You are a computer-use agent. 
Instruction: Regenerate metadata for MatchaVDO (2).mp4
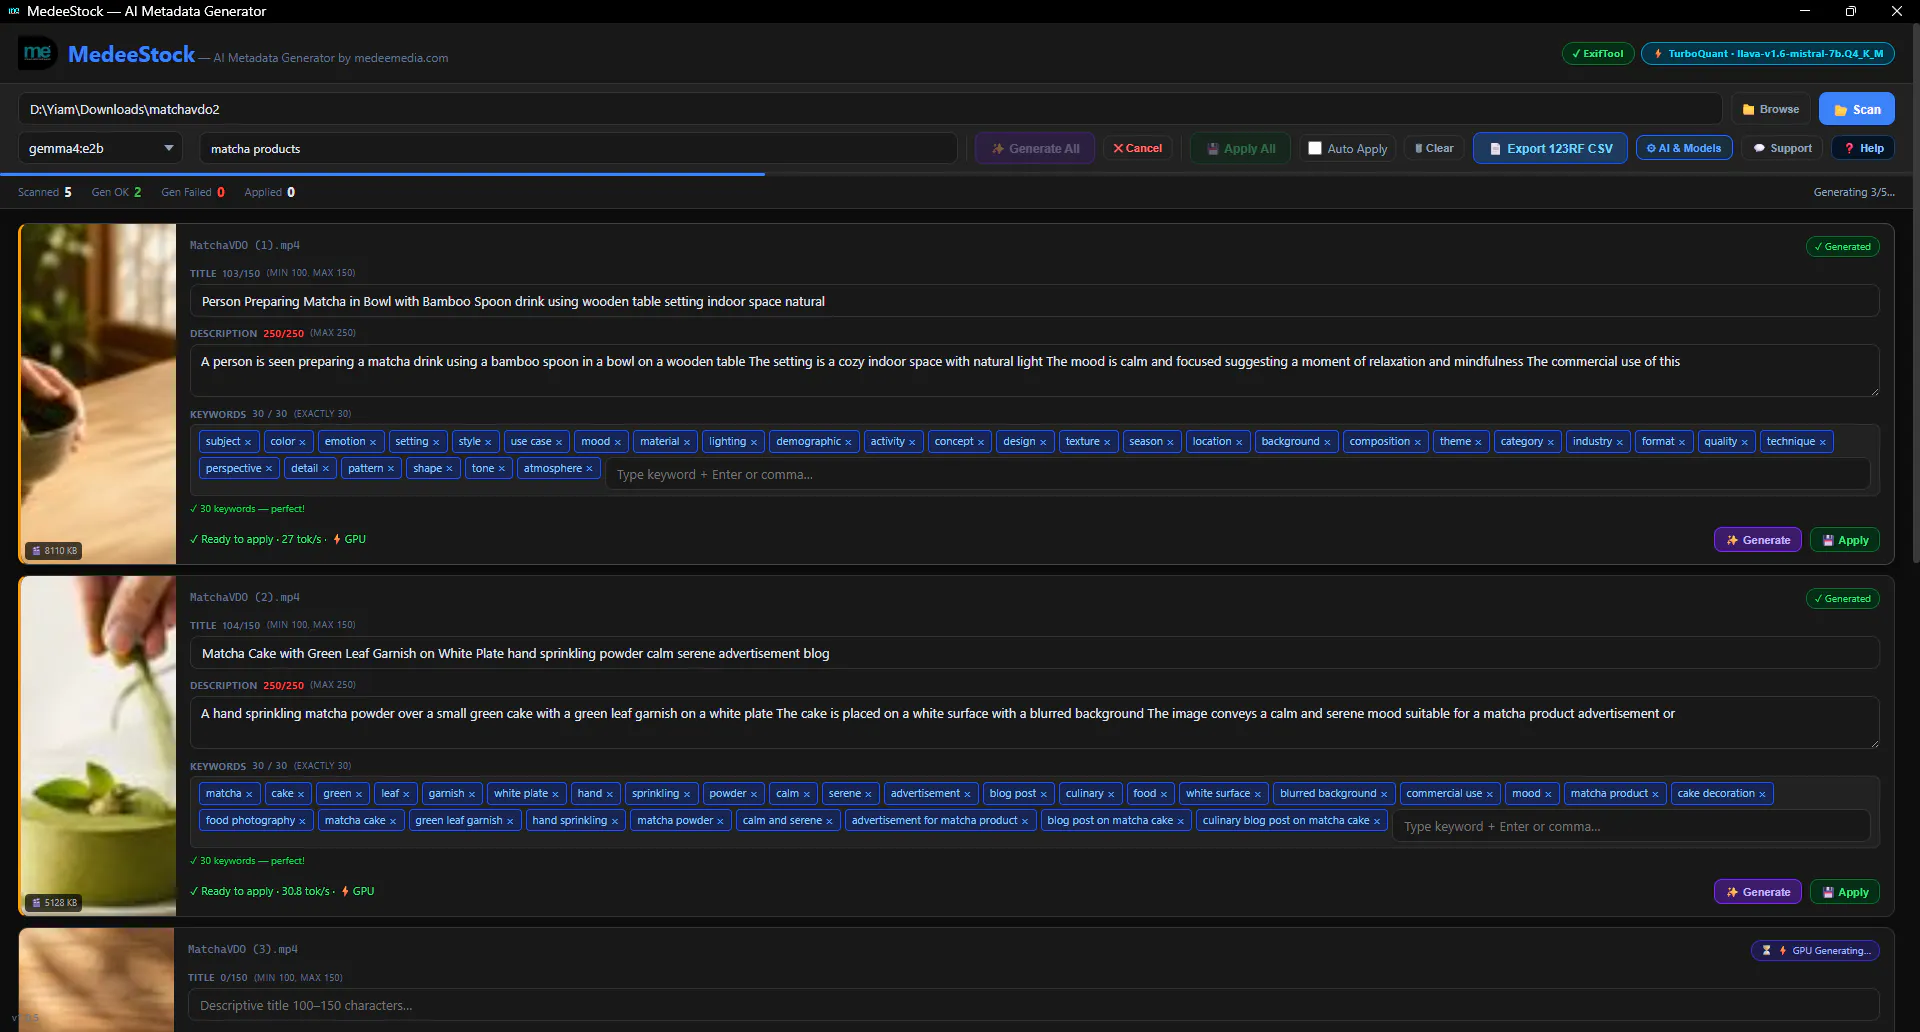click(x=1758, y=892)
